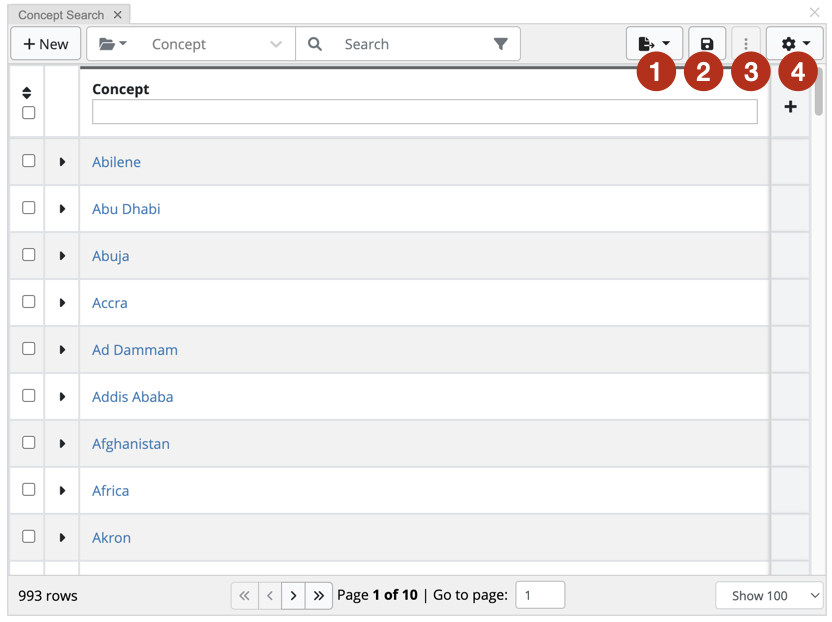Click the export icon dropdown
832x622 pixels.
654,44
